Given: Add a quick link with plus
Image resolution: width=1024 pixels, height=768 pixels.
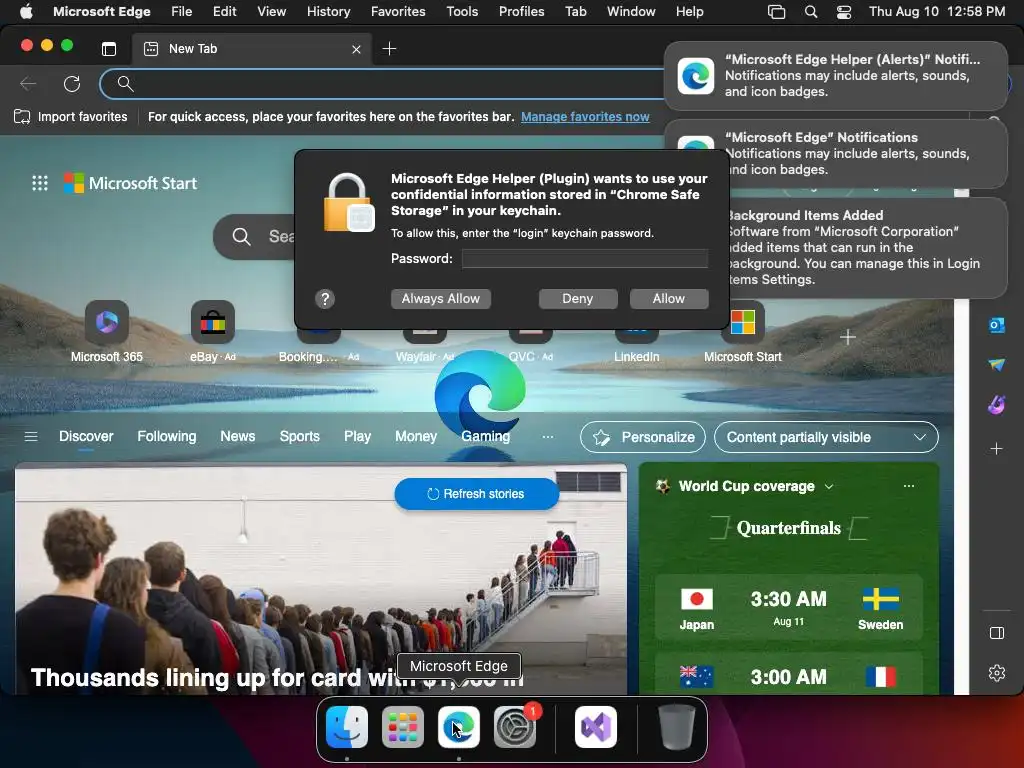Looking at the screenshot, I should [x=848, y=337].
